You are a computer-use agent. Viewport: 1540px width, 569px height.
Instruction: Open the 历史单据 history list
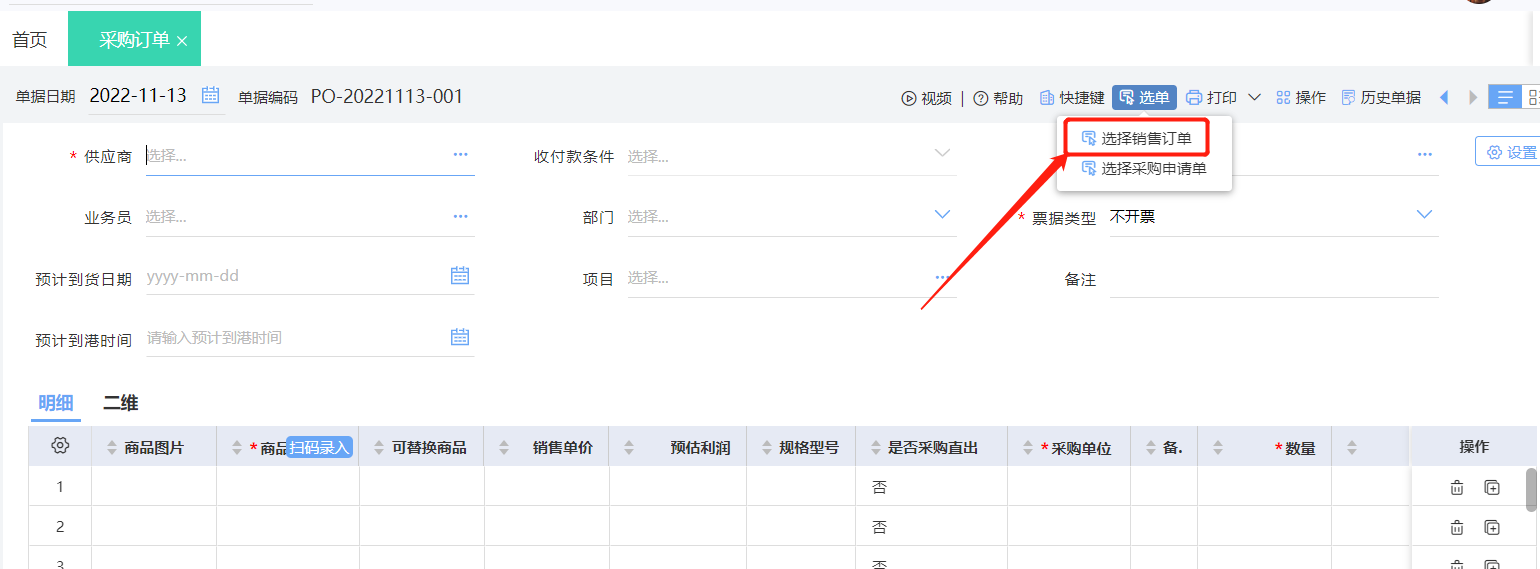pyautogui.click(x=1380, y=98)
